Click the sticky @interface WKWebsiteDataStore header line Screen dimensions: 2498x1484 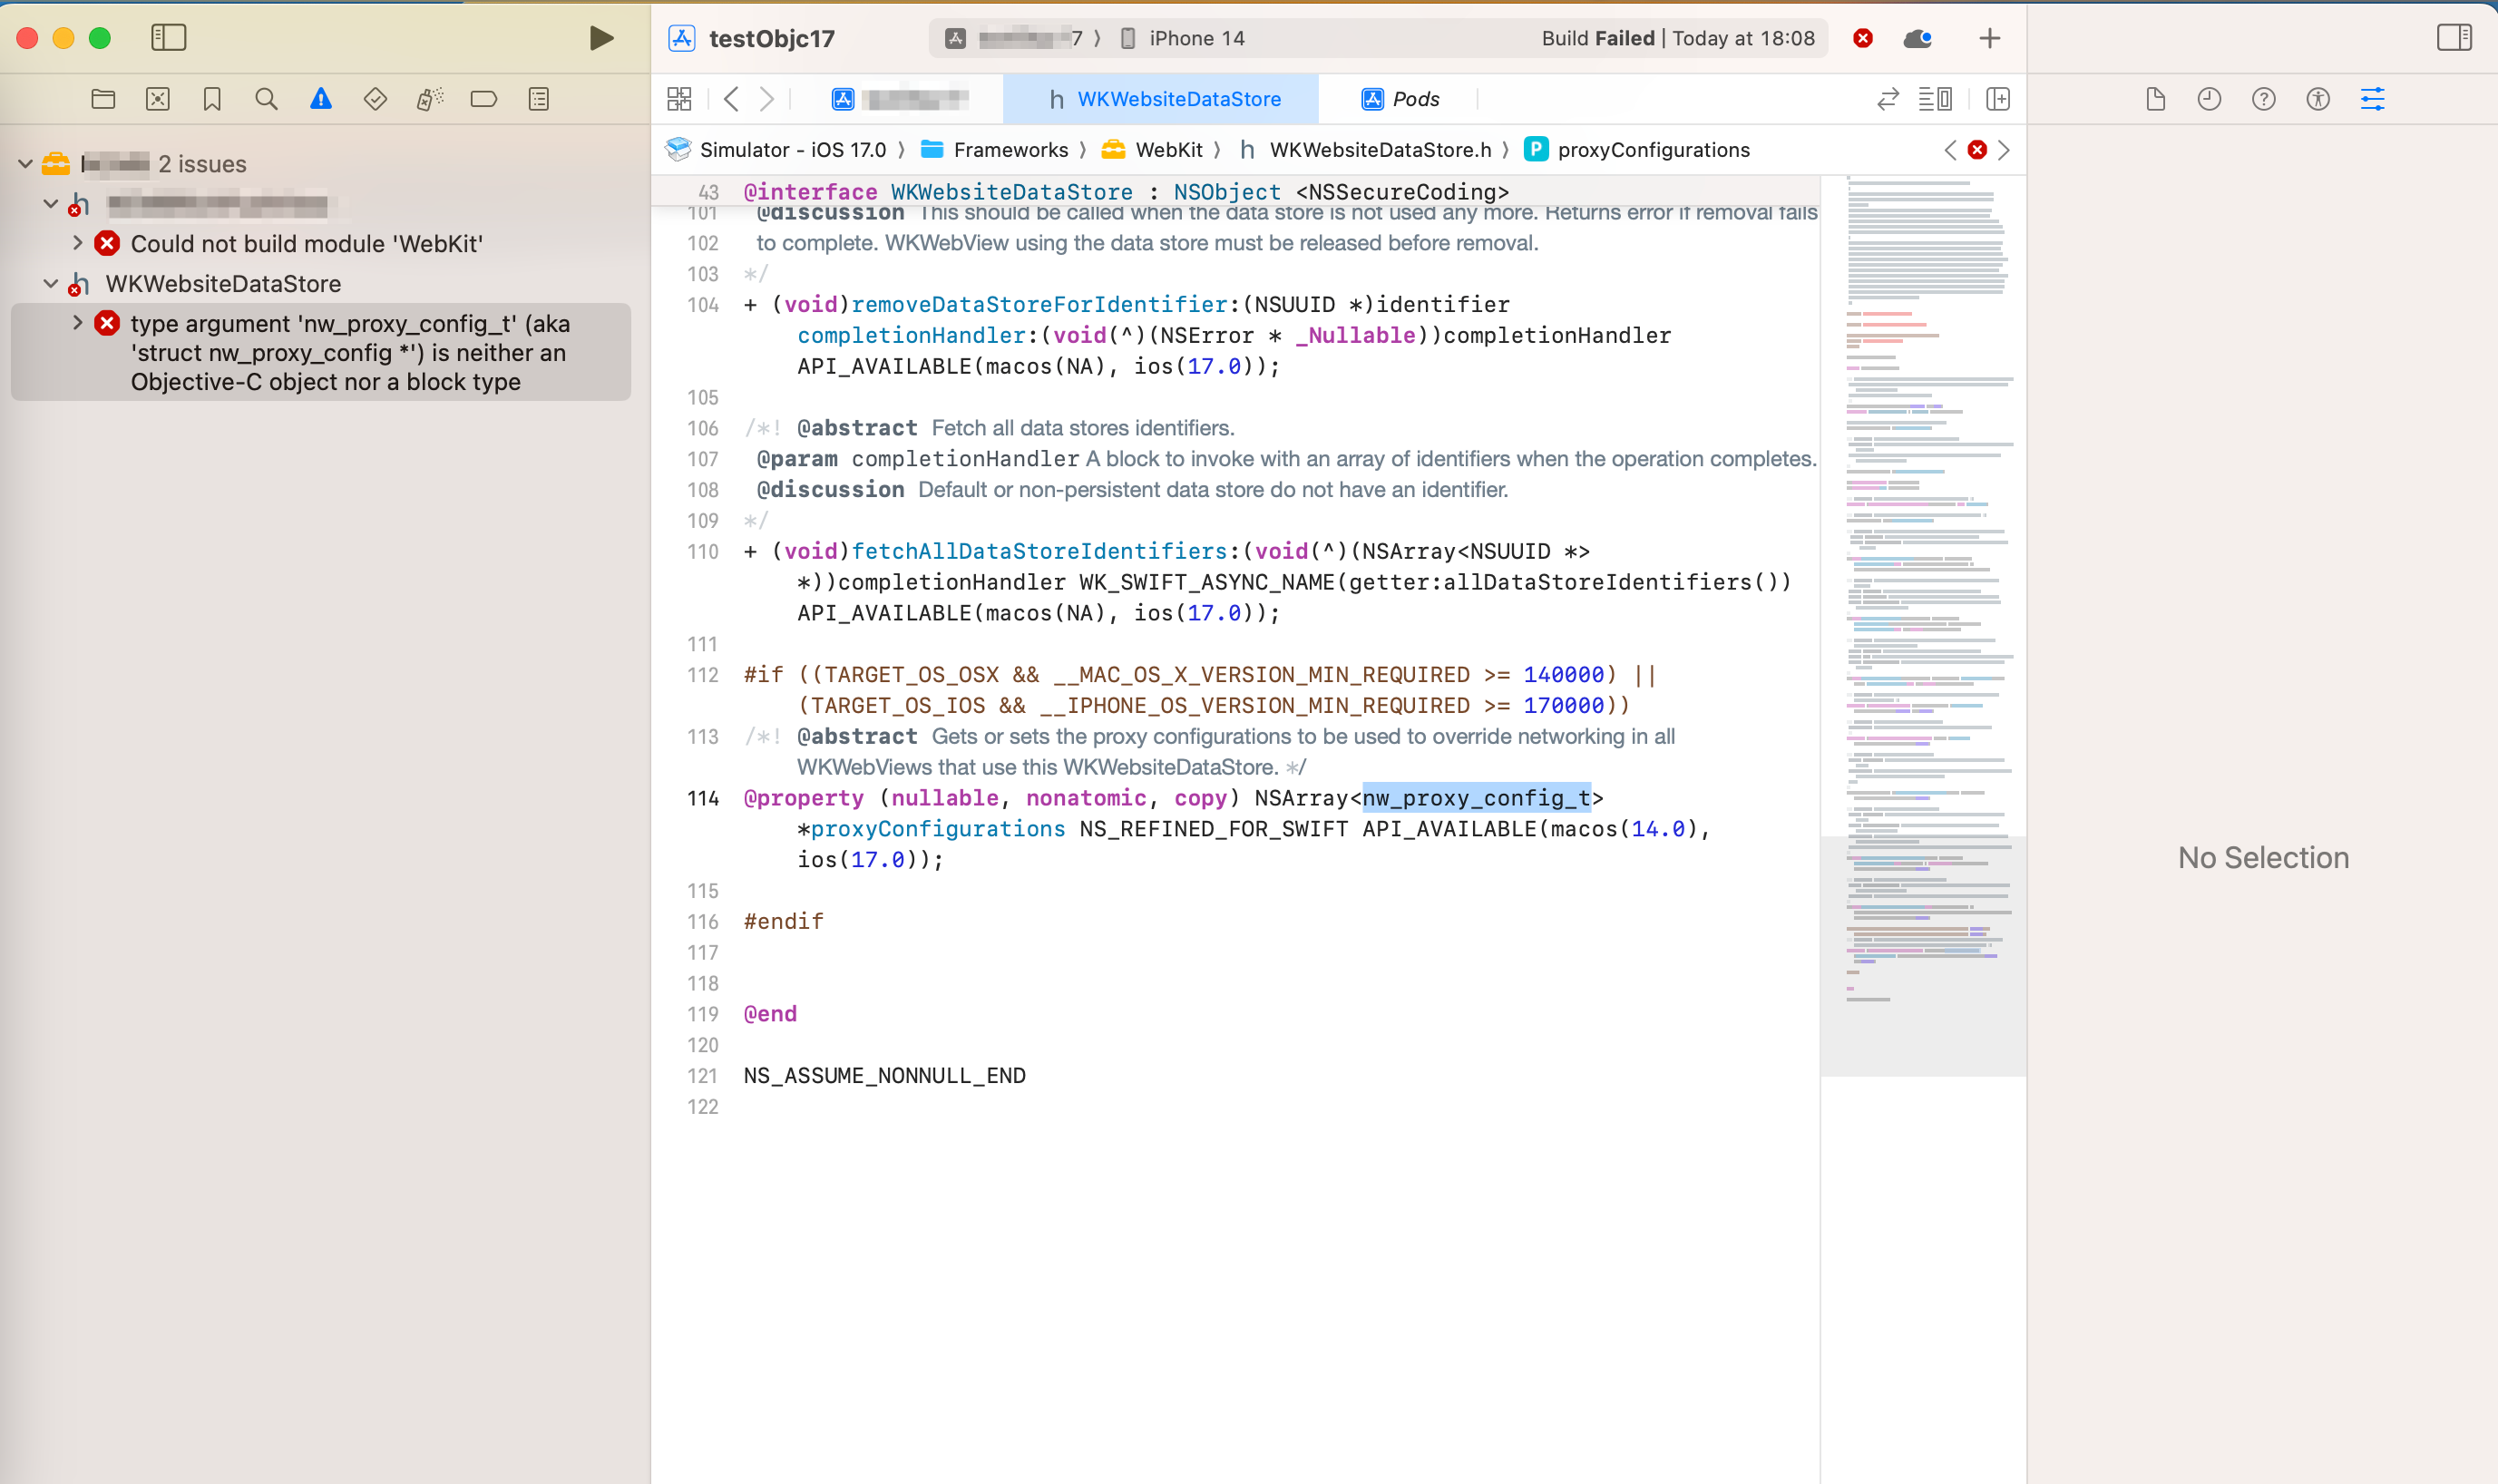pyautogui.click(x=1235, y=191)
